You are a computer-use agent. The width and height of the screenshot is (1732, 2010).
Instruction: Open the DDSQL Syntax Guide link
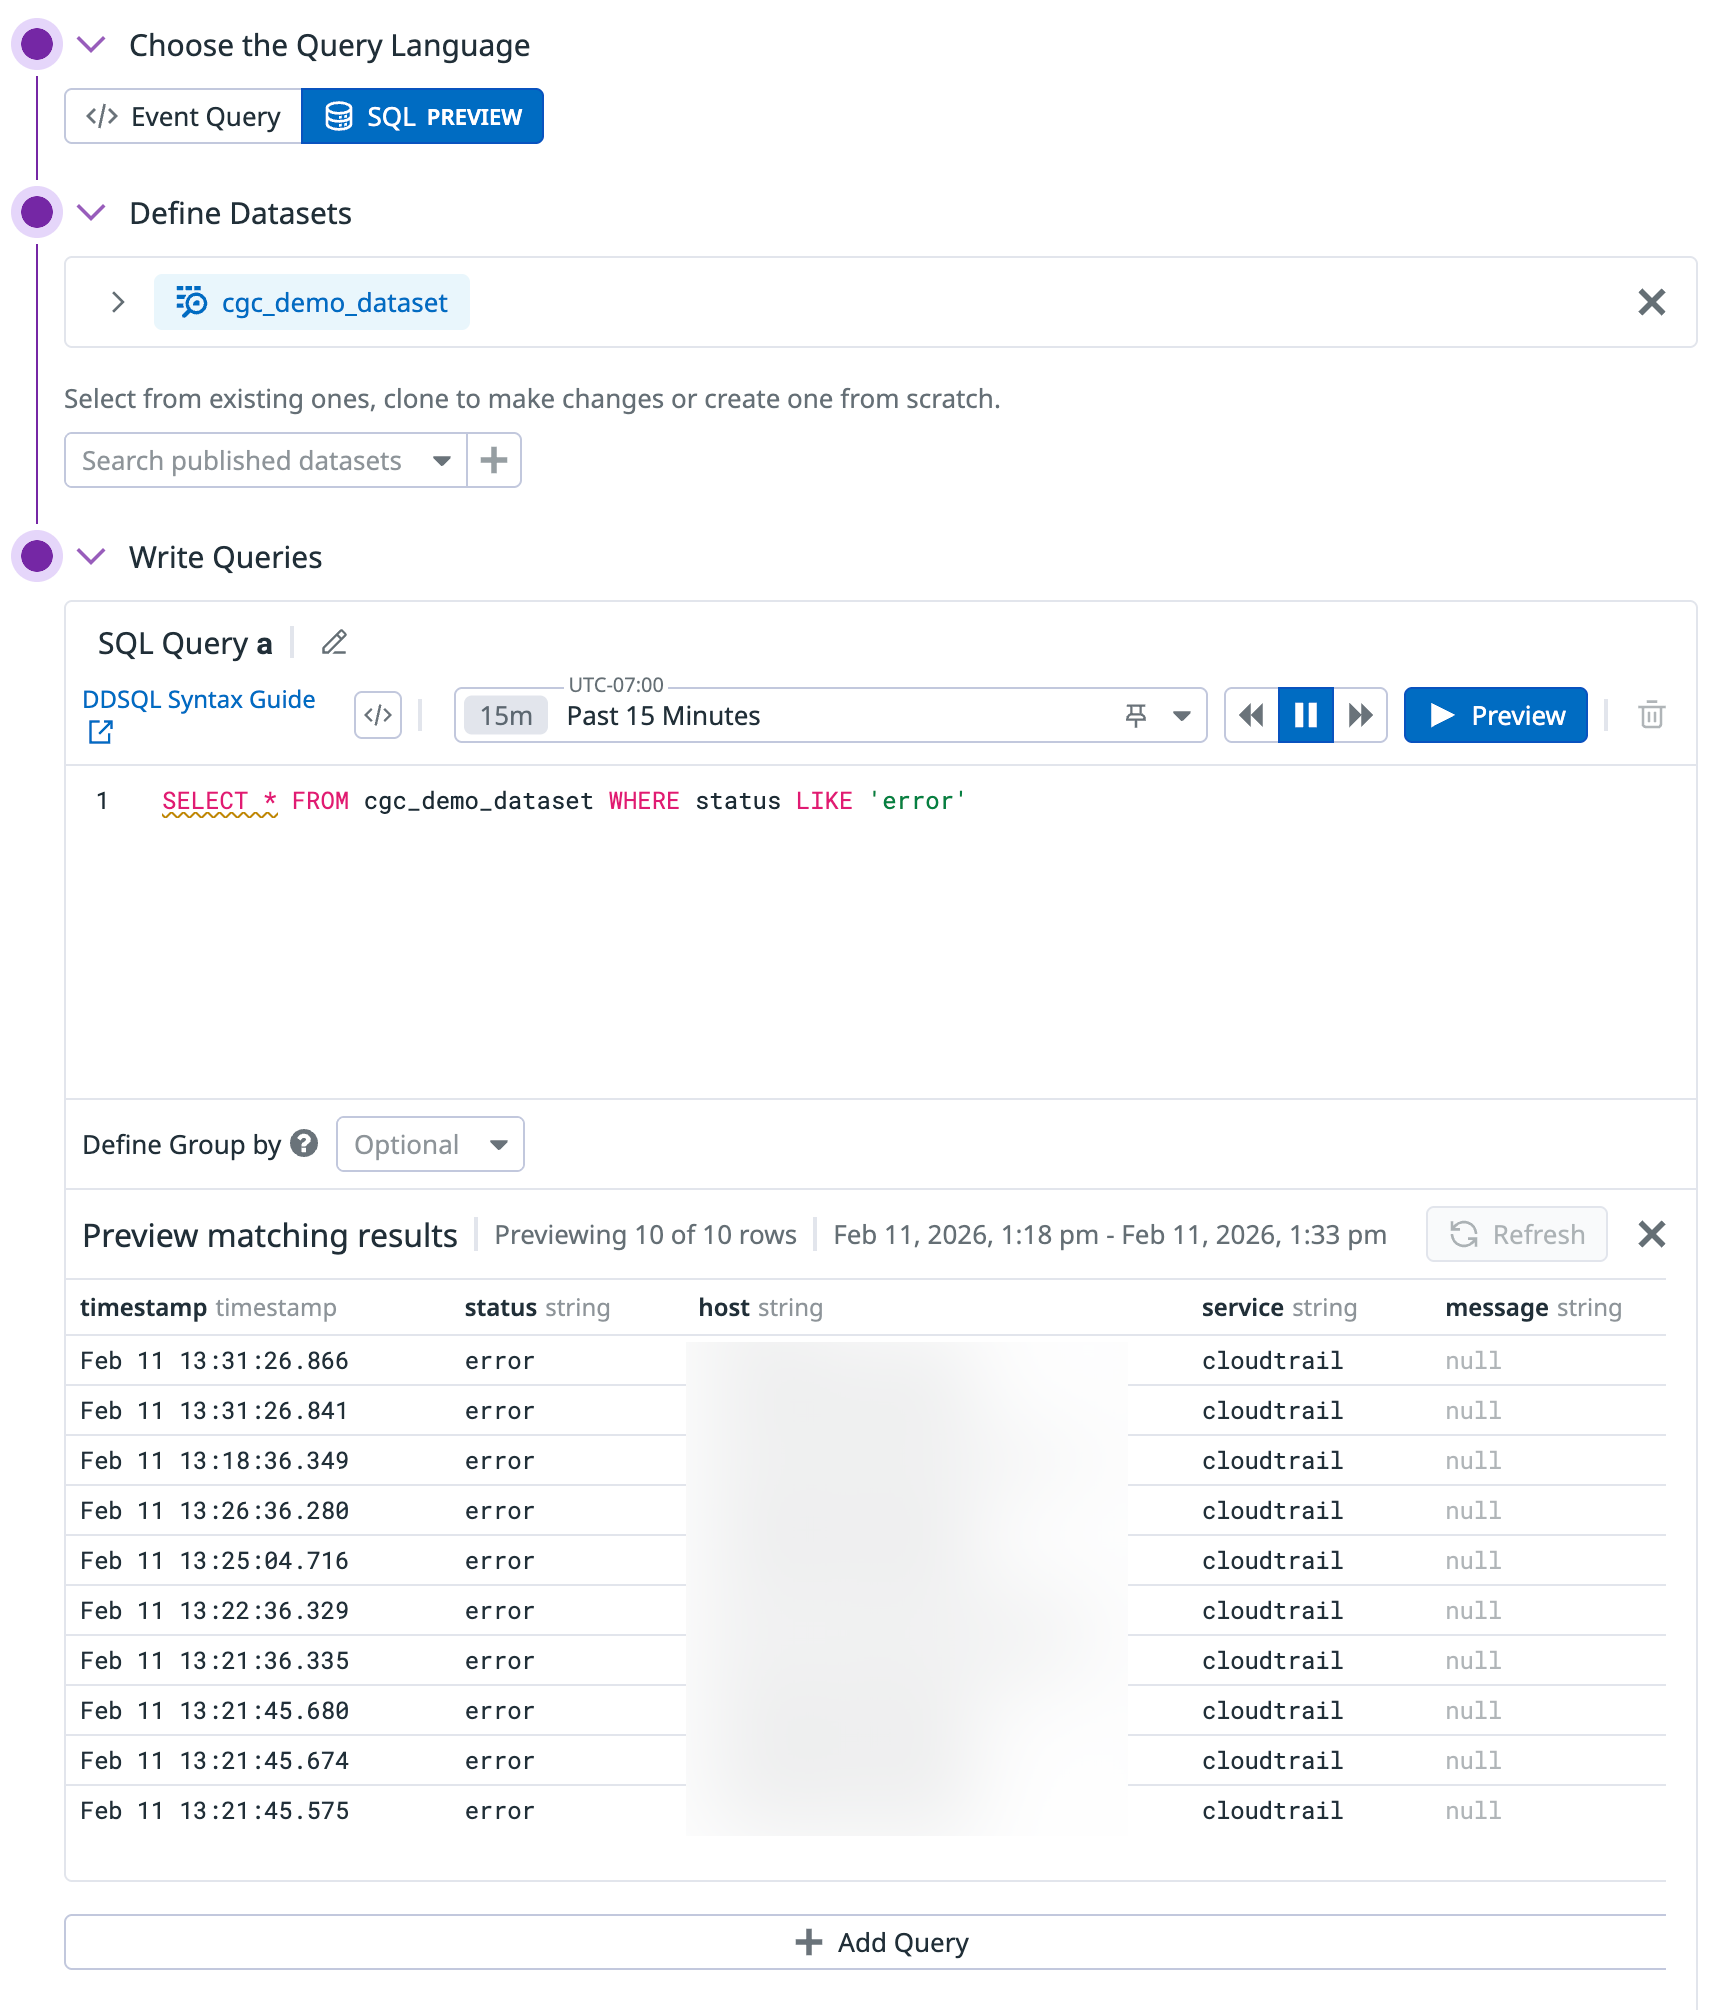click(x=198, y=700)
